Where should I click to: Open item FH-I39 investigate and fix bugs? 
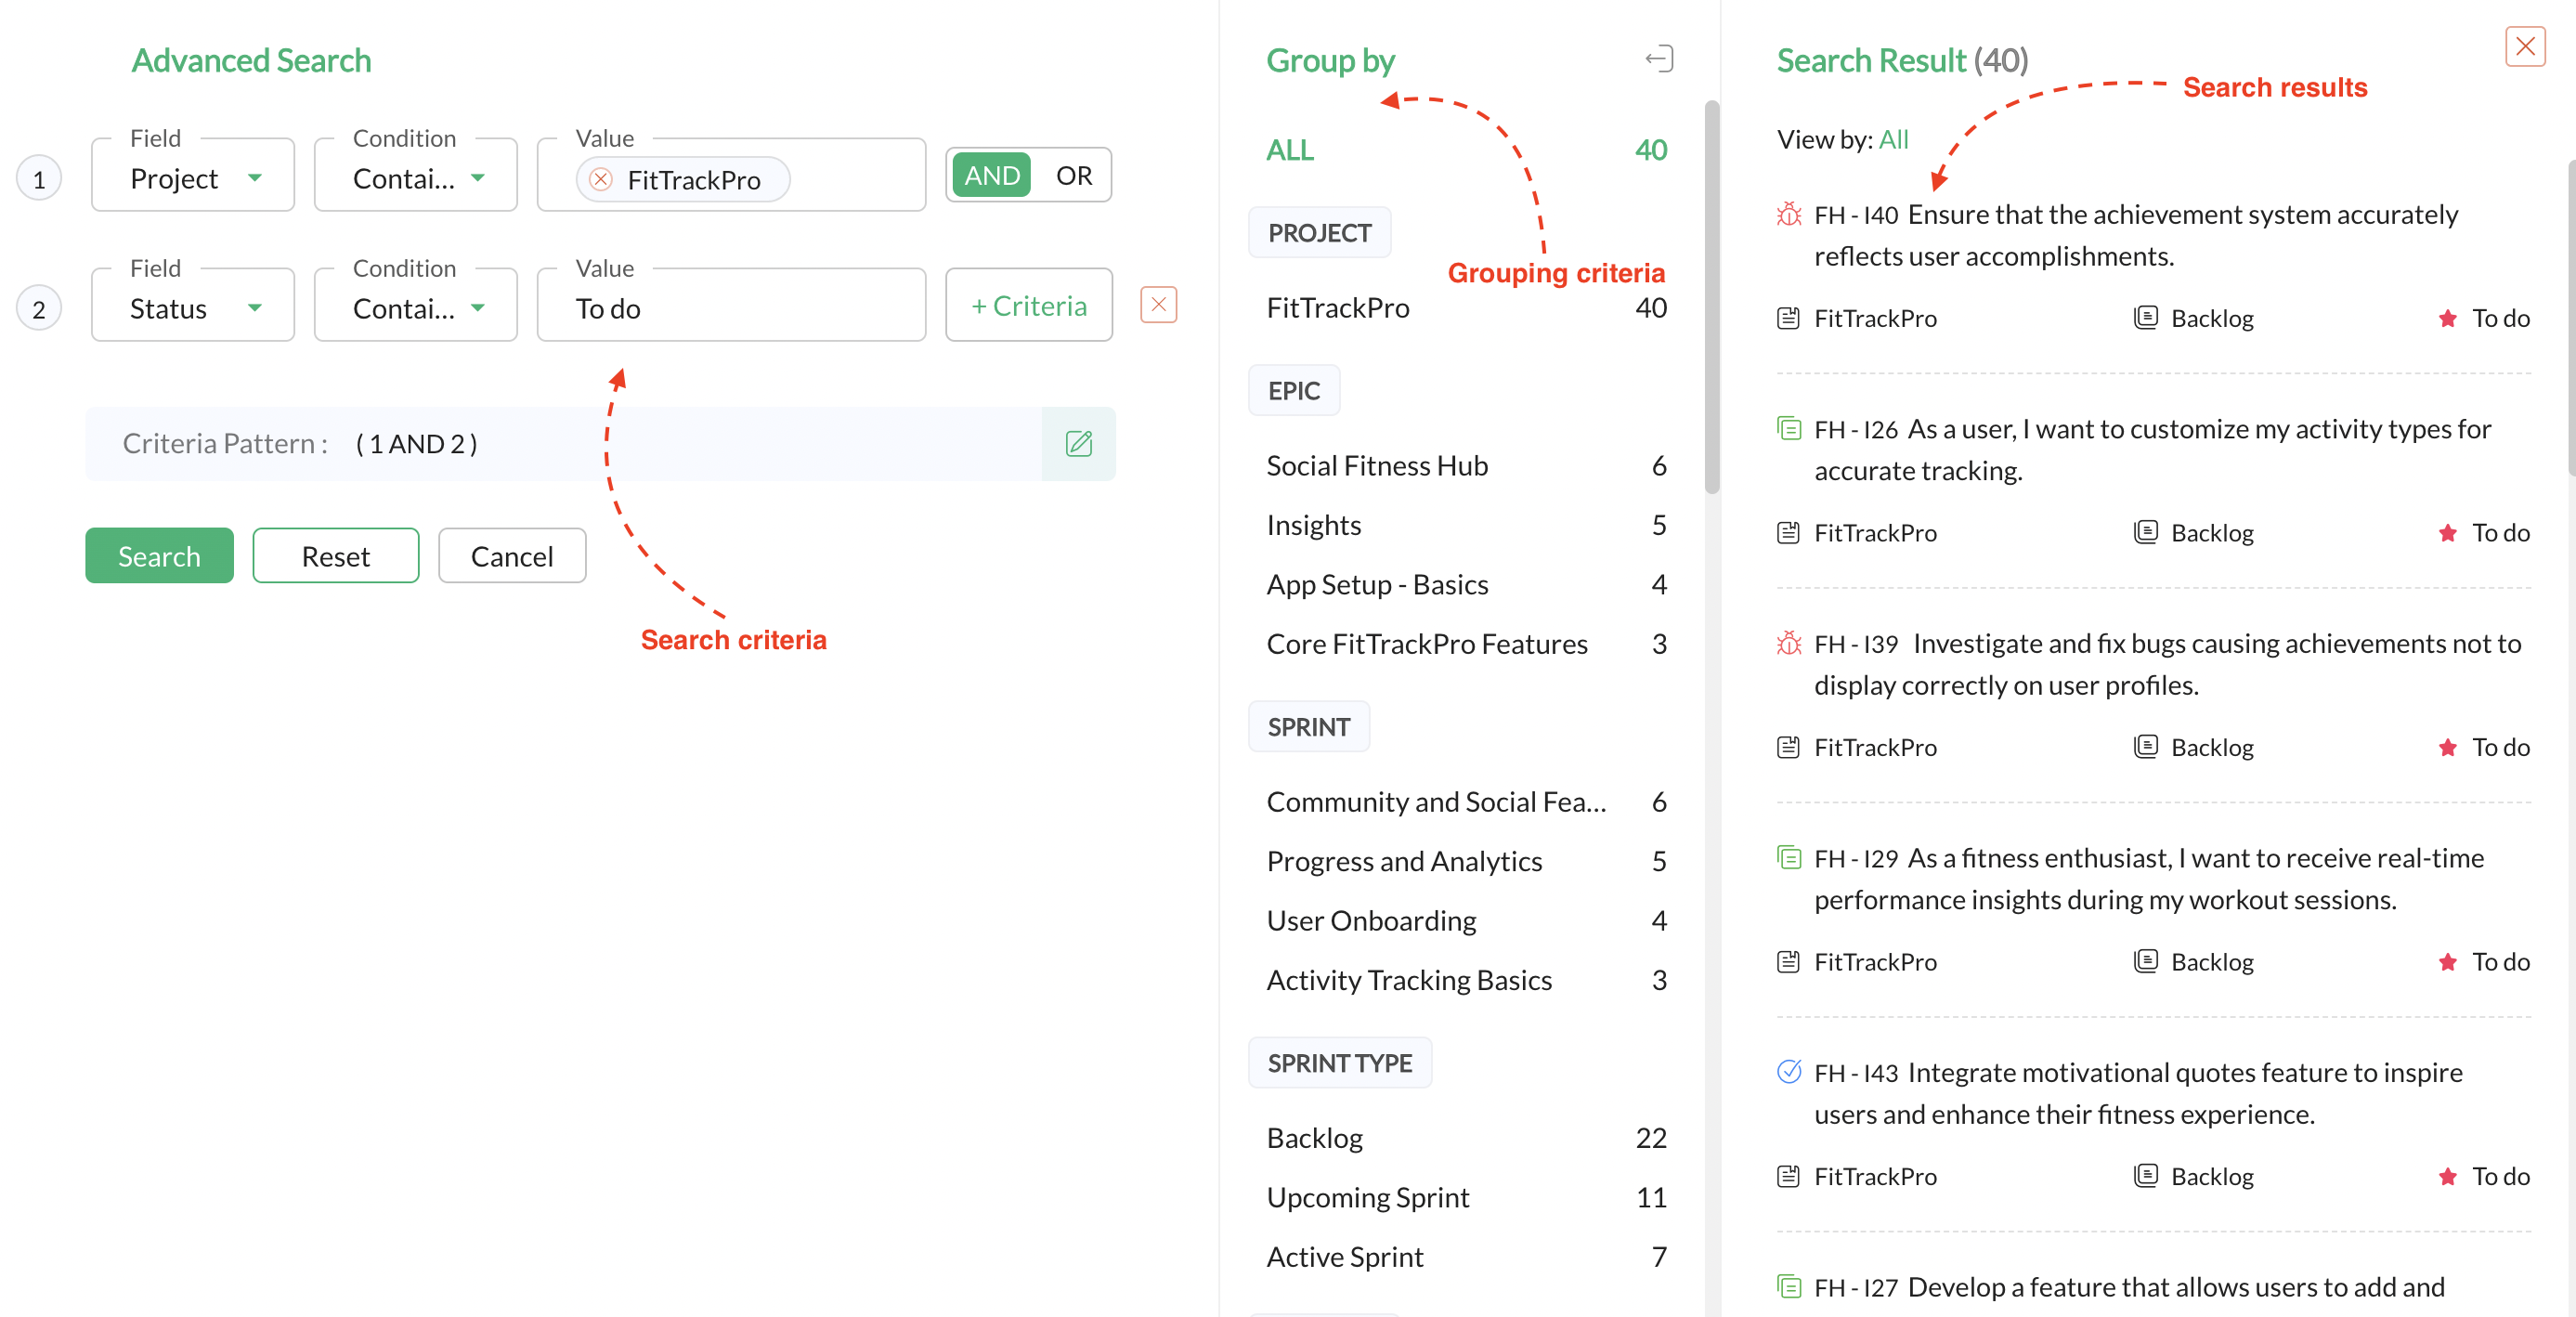2167,664
